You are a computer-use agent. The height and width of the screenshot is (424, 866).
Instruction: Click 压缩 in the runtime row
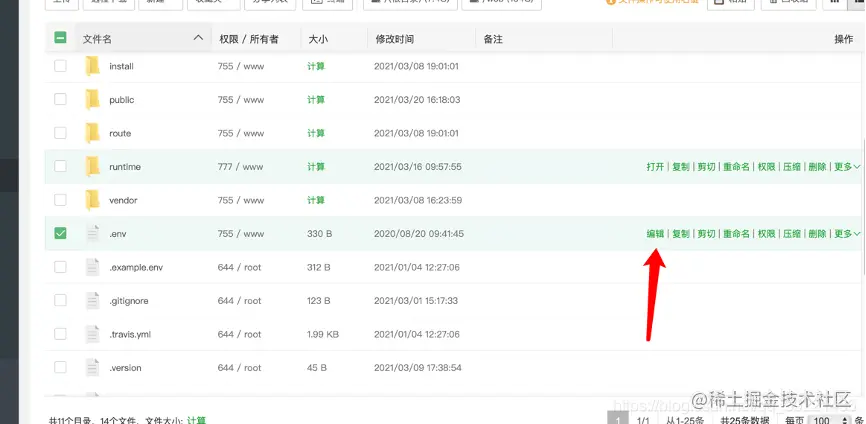coord(791,167)
